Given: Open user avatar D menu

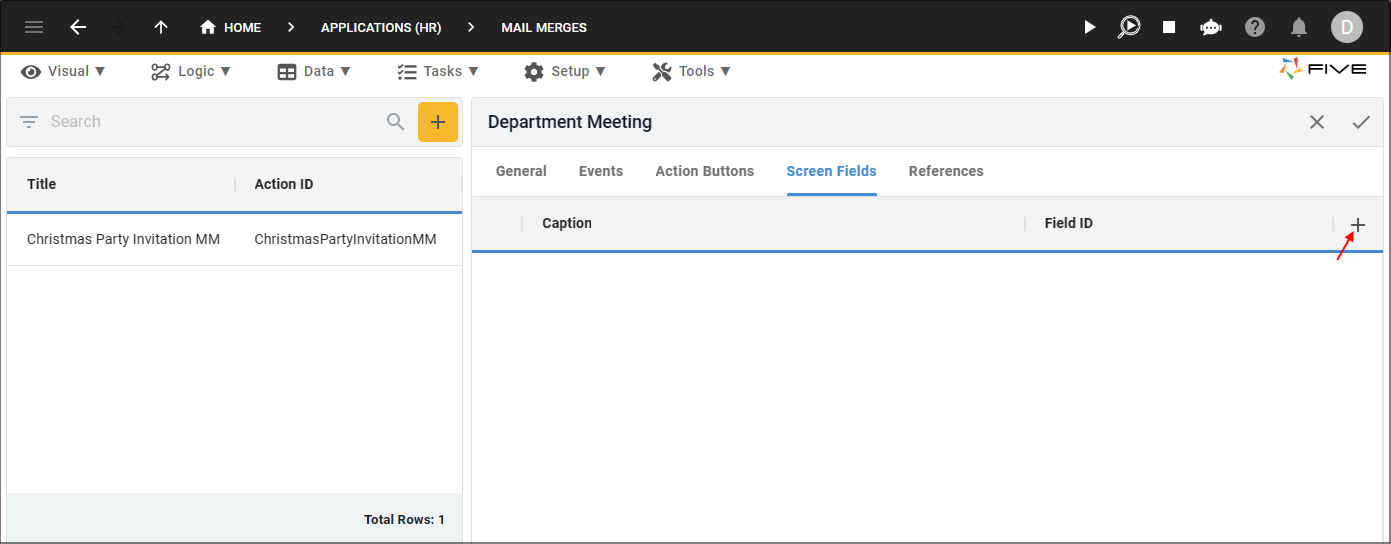Looking at the screenshot, I should tap(1347, 27).
